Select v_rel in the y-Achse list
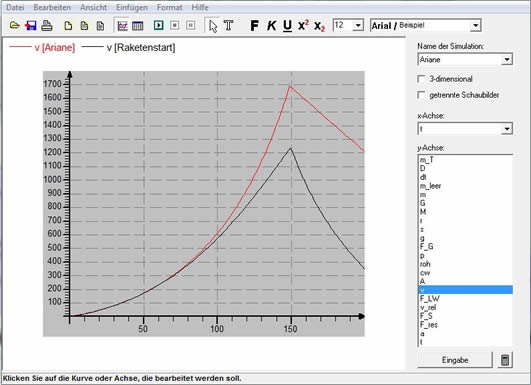The height and width of the screenshot is (385, 531). 465,307
